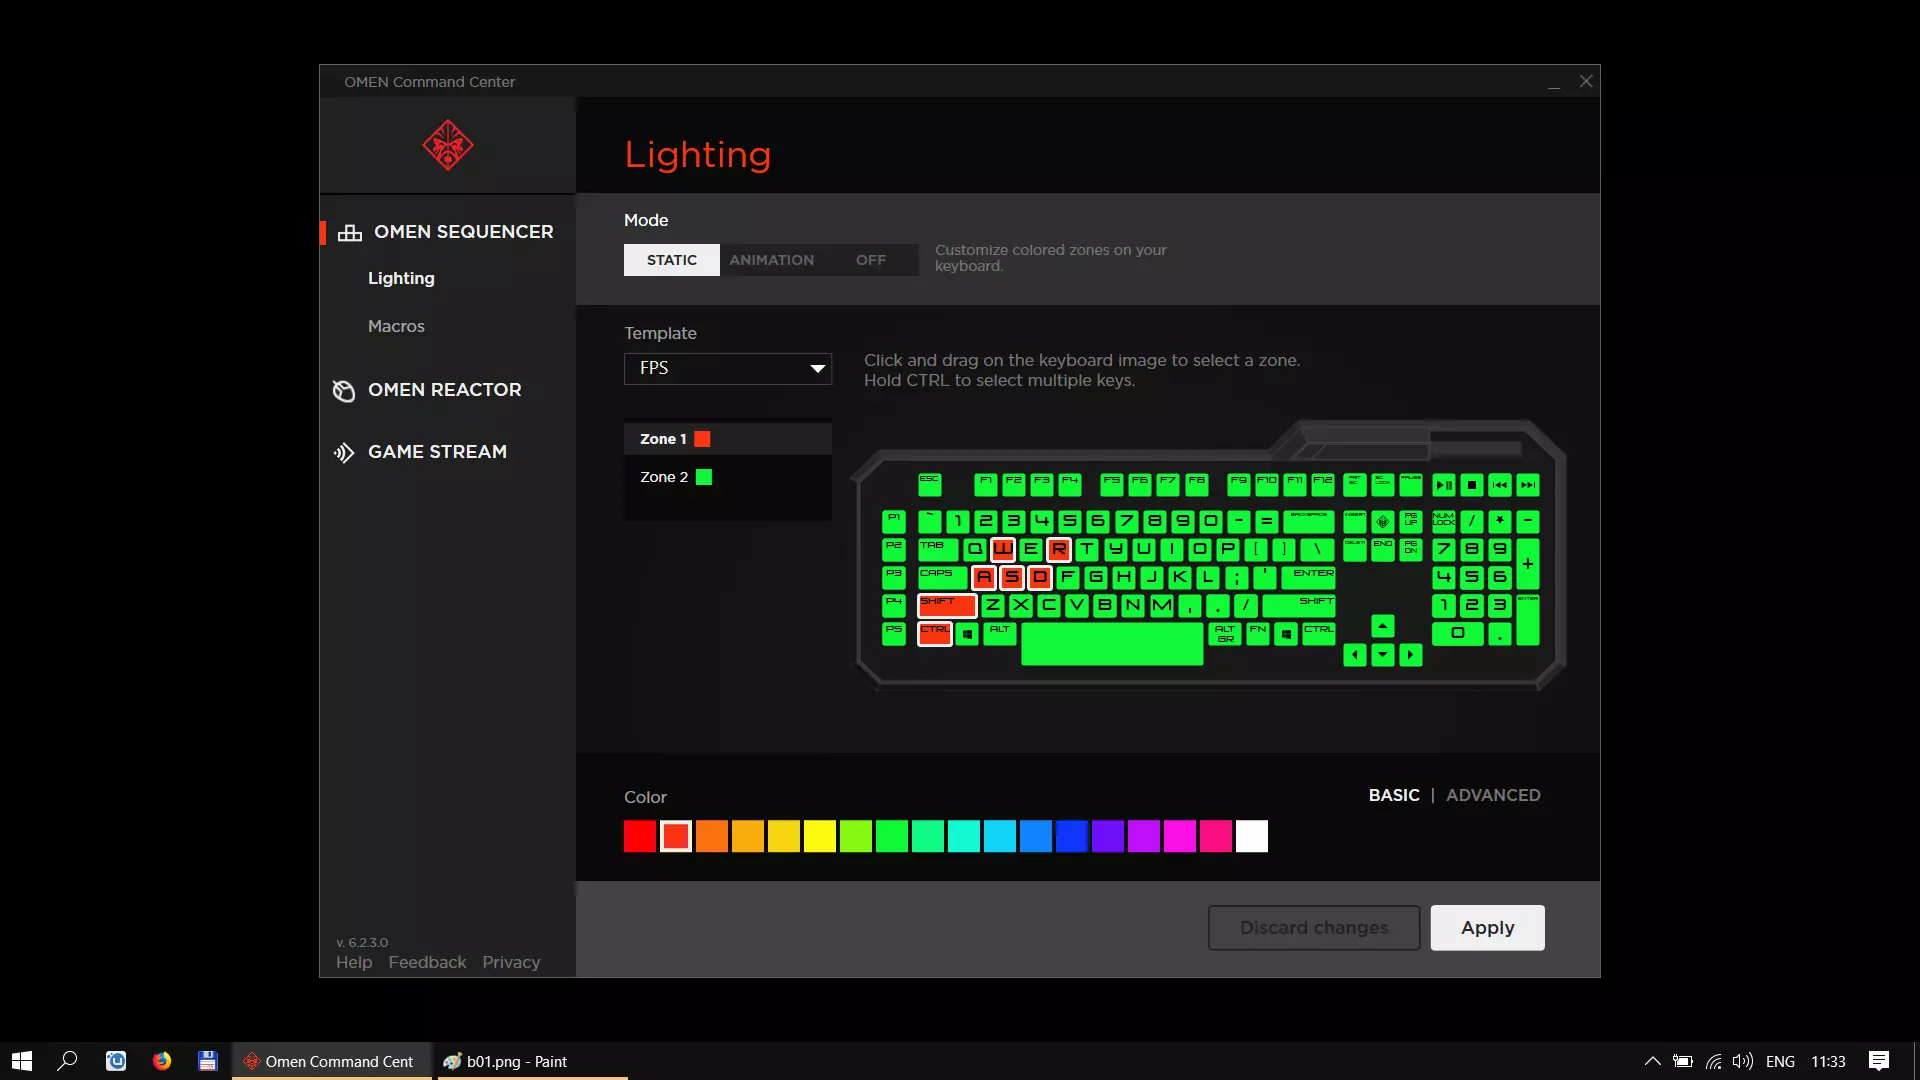
Task: Click the OMEN Reactor mouse icon
Action: (x=344, y=391)
